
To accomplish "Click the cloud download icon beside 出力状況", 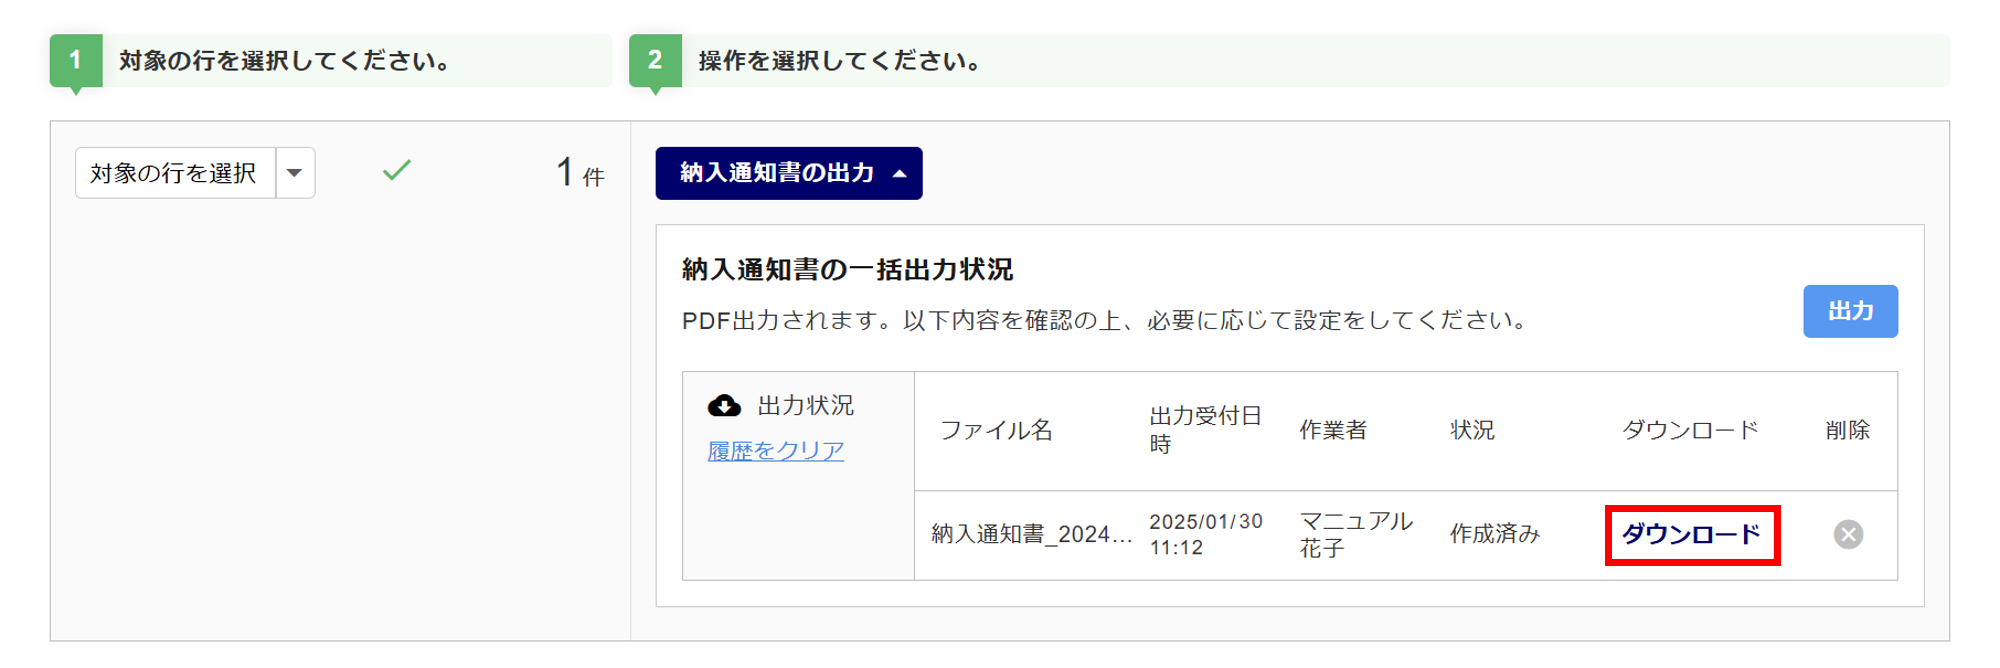I will coord(724,405).
